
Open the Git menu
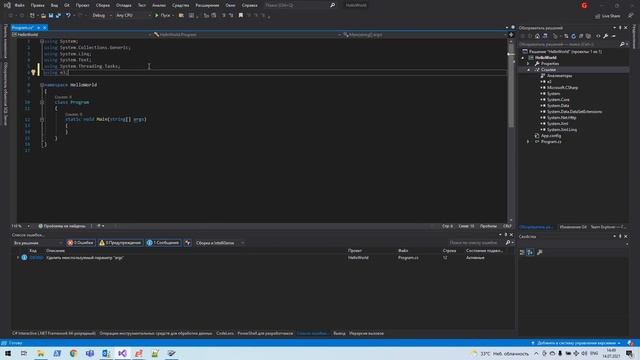coord(67,5)
